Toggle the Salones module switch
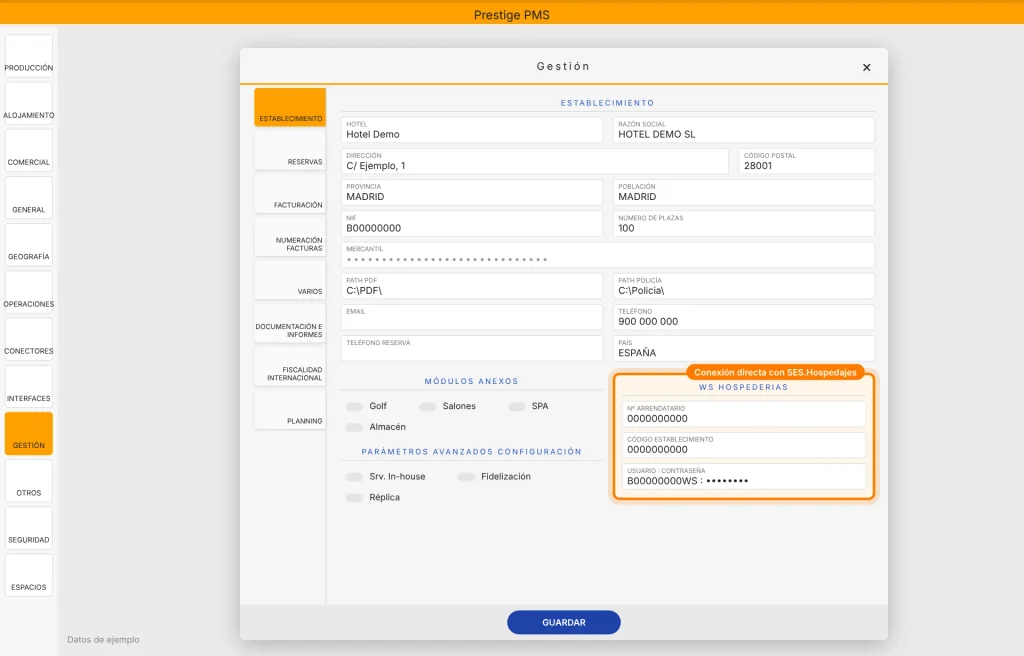1024x656 pixels. tap(428, 406)
